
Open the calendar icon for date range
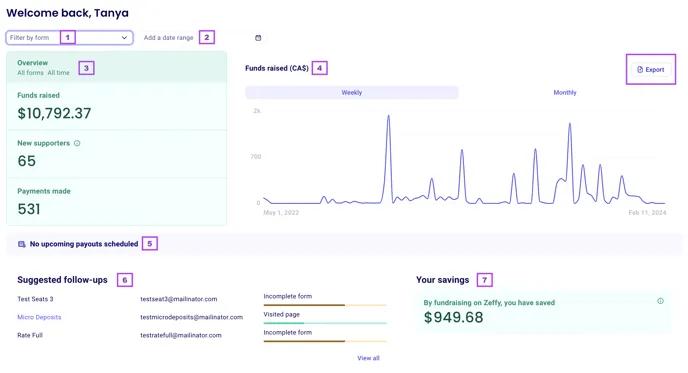(x=258, y=38)
